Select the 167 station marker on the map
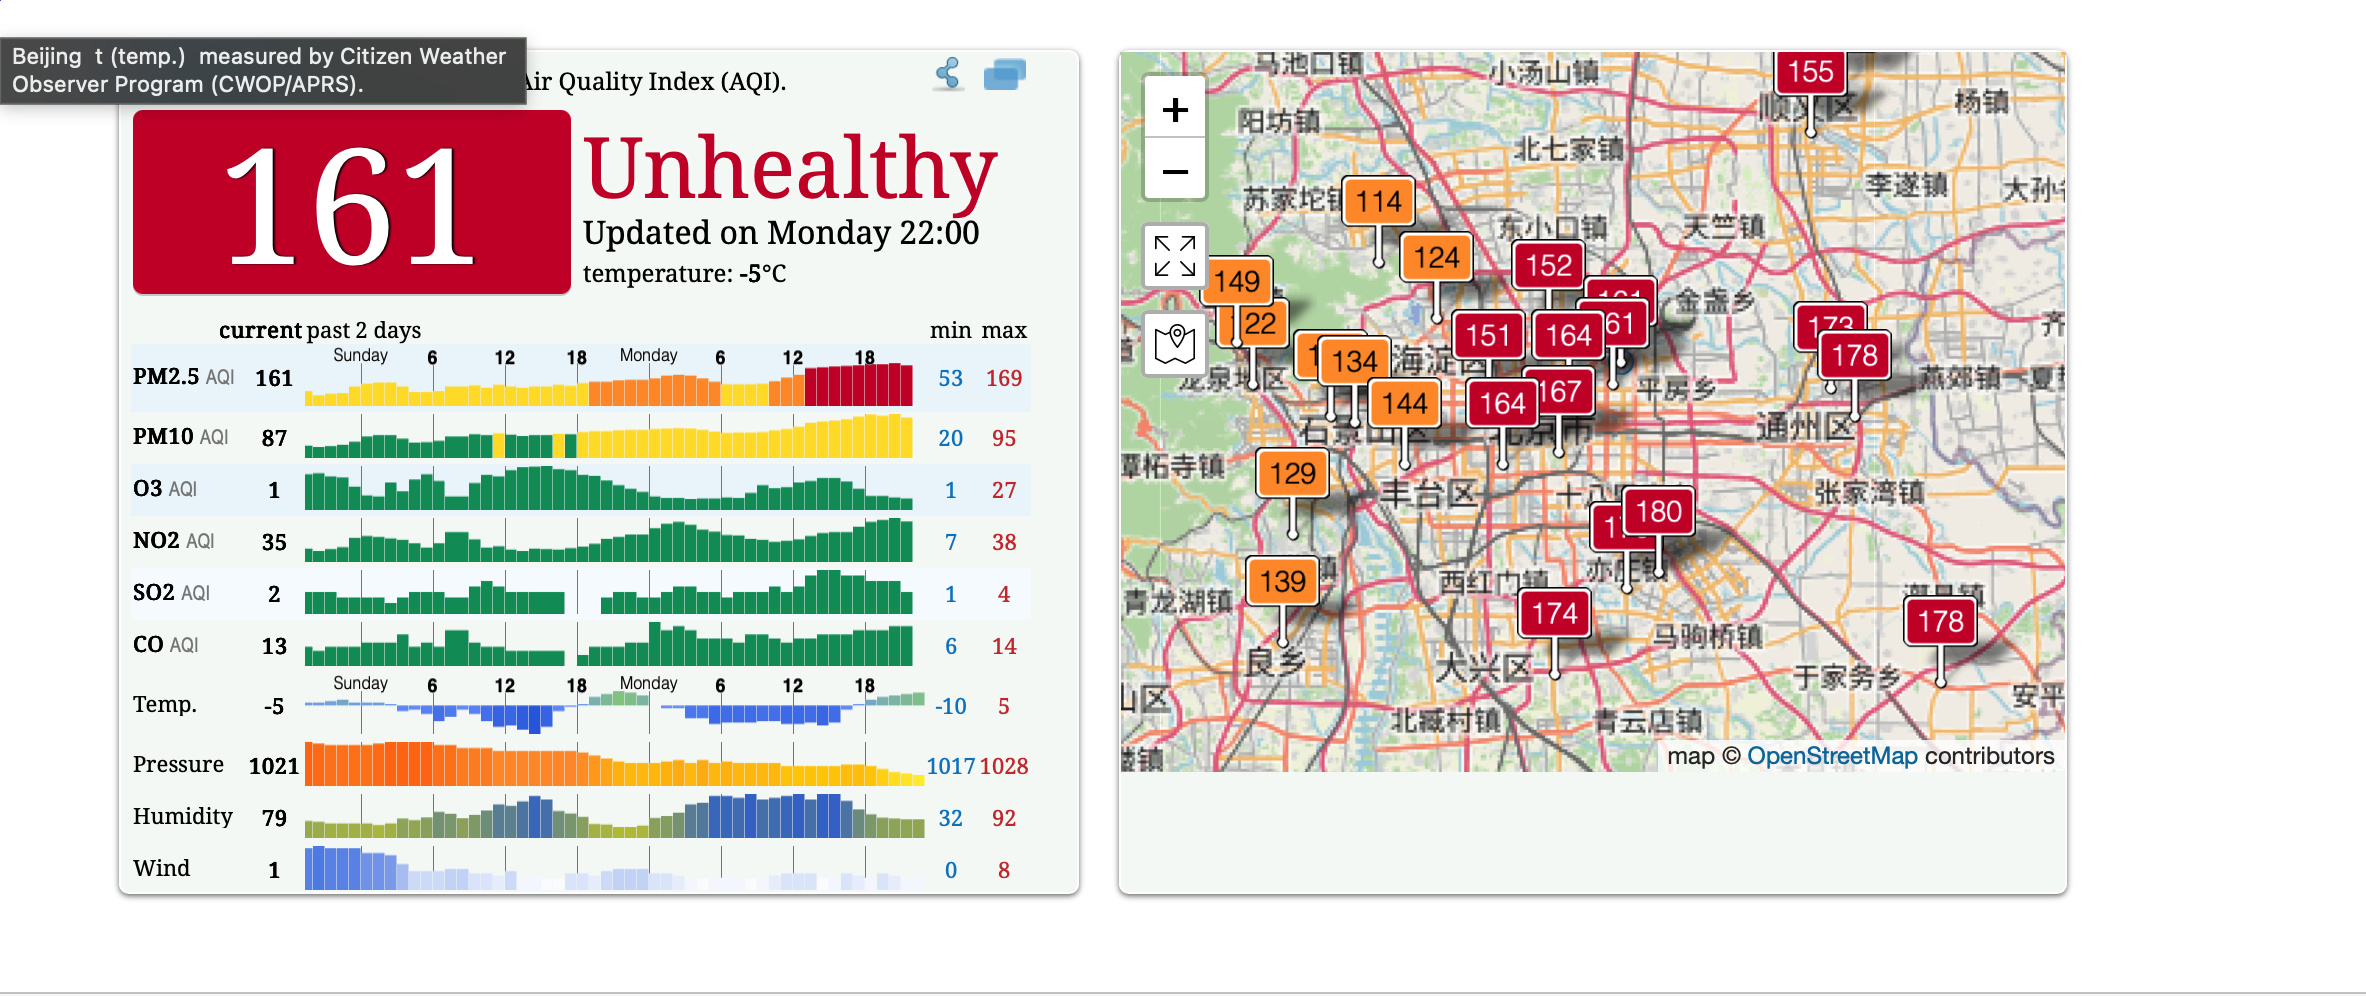This screenshot has width=2366, height=996. coord(1564,391)
